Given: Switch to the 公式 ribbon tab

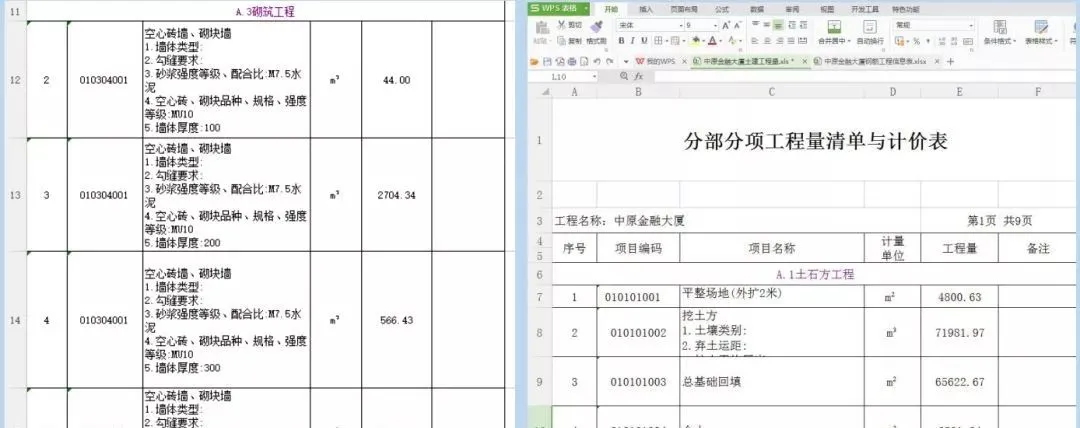Looking at the screenshot, I should pos(722,9).
